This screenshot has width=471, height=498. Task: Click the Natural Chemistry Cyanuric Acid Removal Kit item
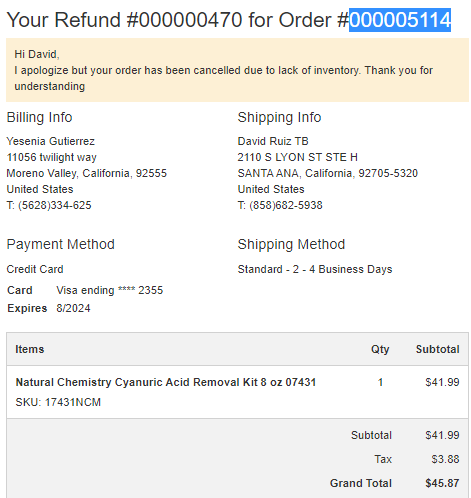coord(166,382)
